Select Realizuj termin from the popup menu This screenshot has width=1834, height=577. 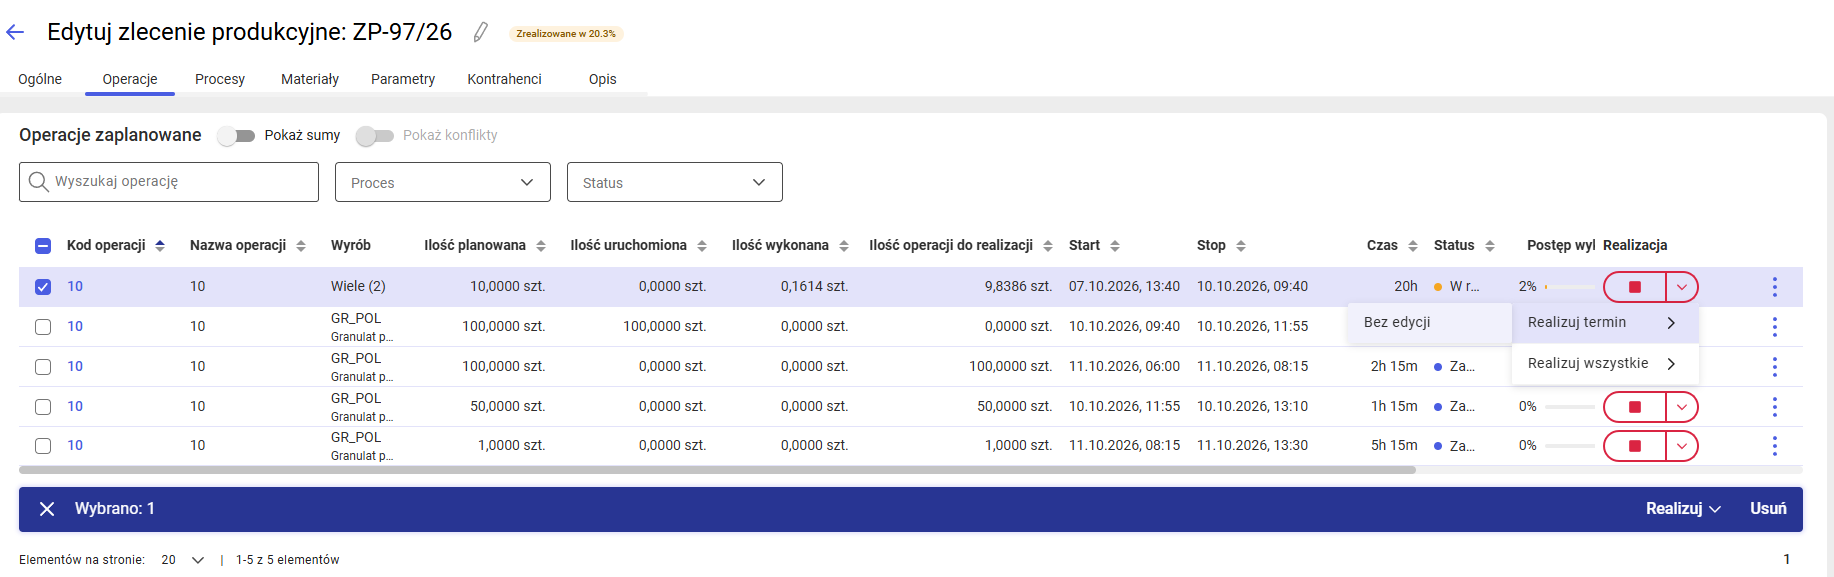[1605, 323]
